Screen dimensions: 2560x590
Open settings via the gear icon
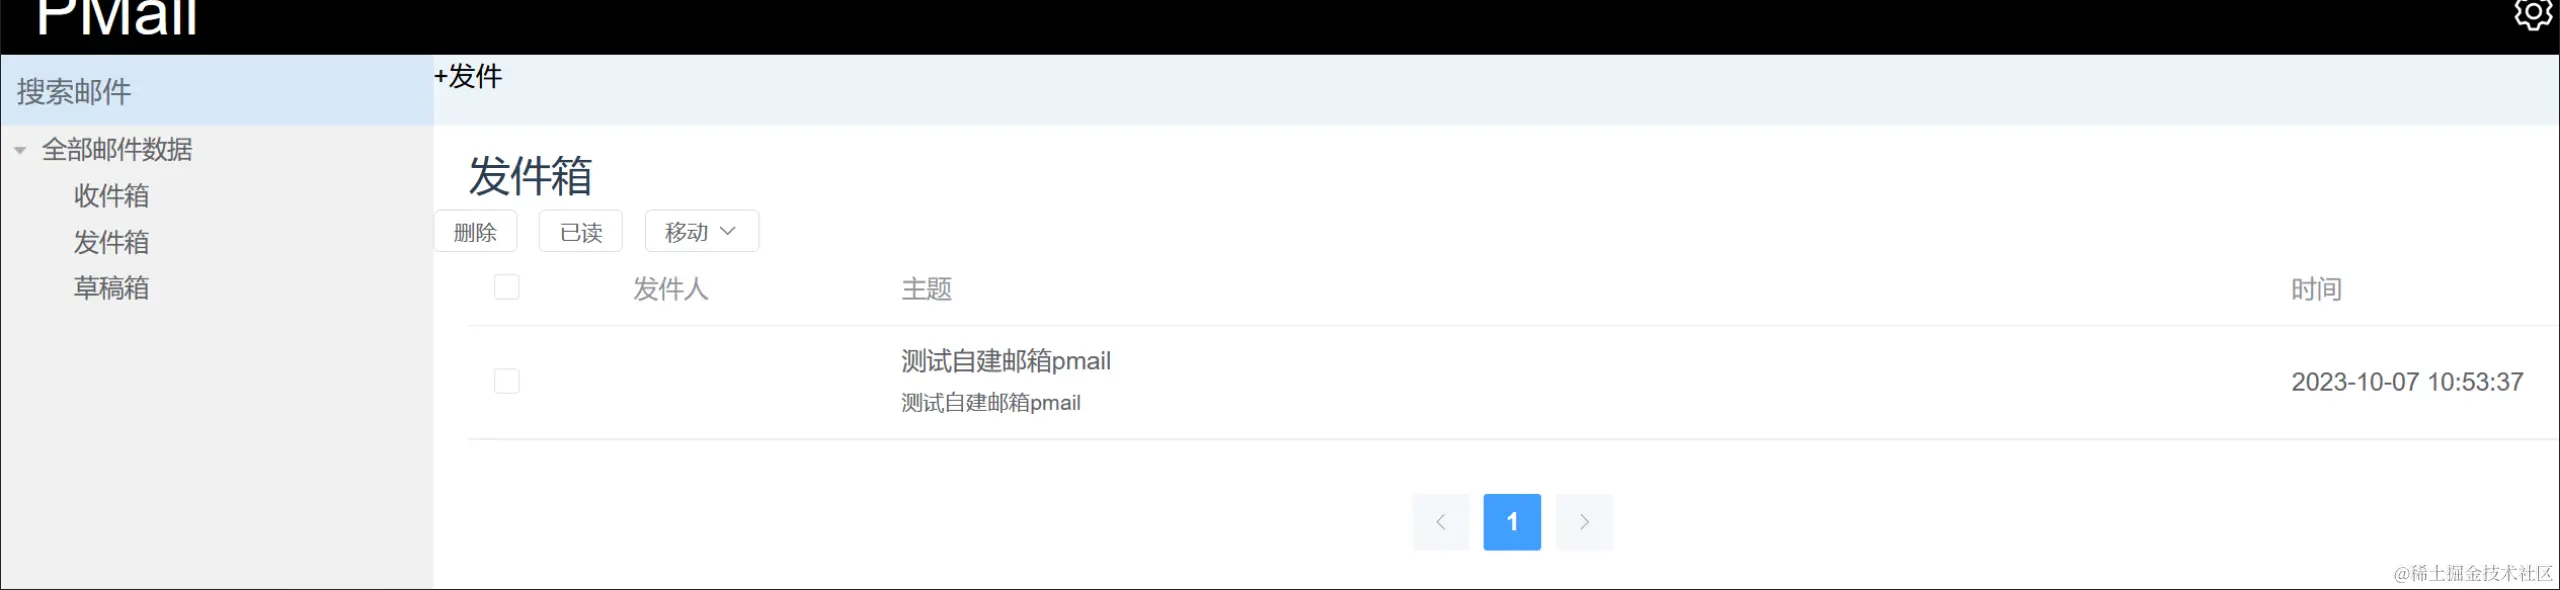tap(2533, 15)
